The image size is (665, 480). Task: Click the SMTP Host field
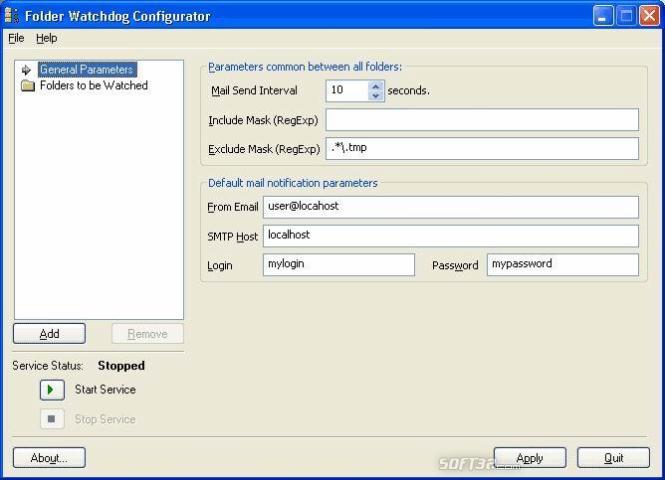[x=451, y=236]
